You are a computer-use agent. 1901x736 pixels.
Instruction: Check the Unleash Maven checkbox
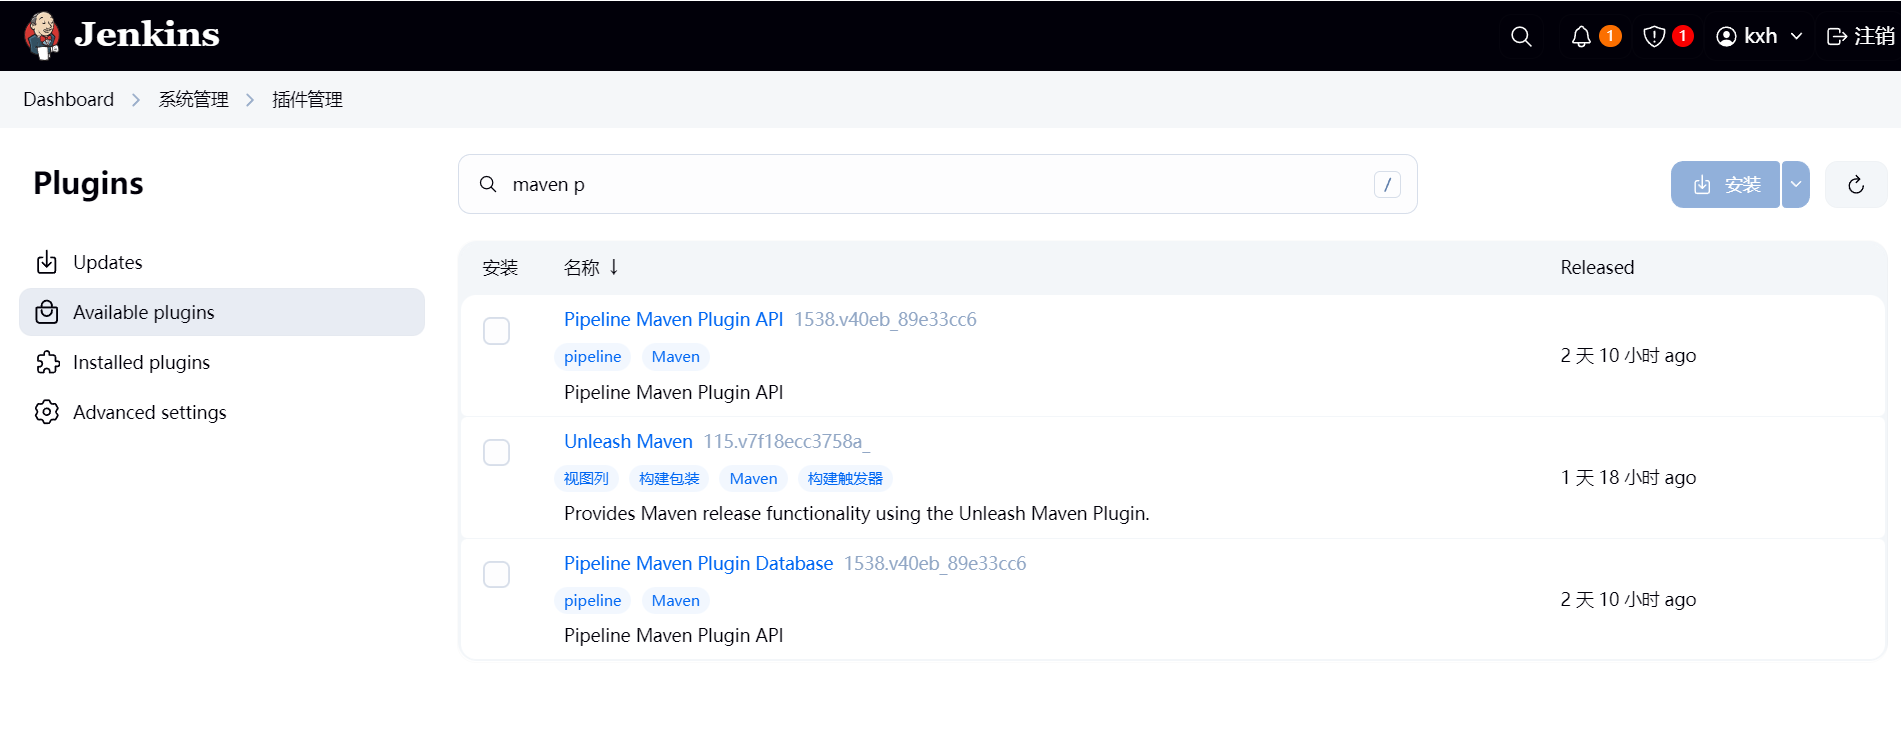[x=496, y=453]
